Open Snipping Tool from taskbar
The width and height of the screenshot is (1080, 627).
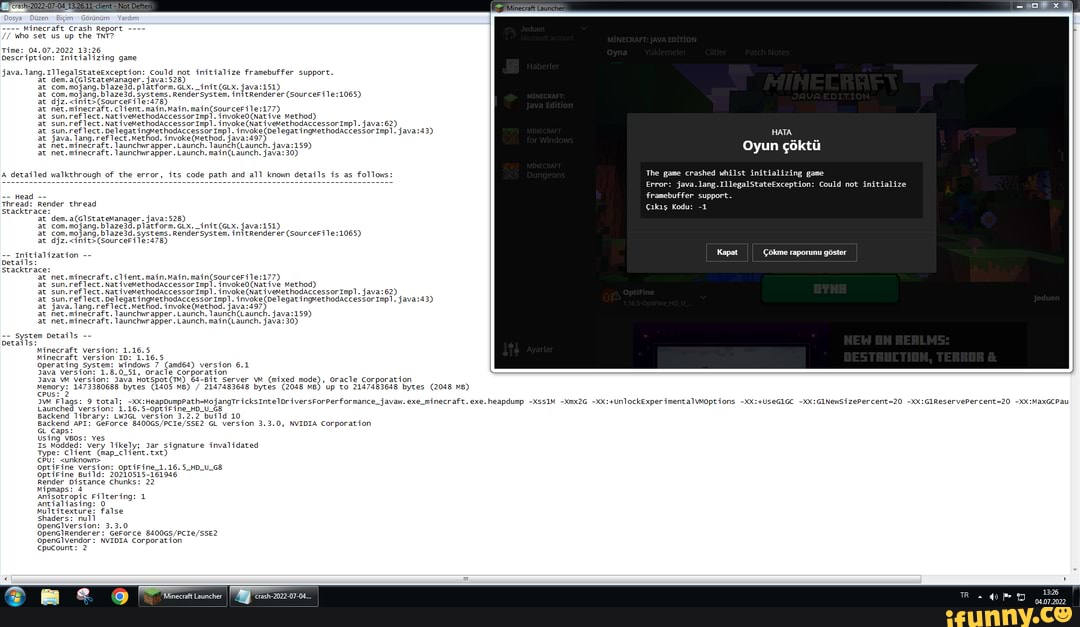click(x=85, y=597)
